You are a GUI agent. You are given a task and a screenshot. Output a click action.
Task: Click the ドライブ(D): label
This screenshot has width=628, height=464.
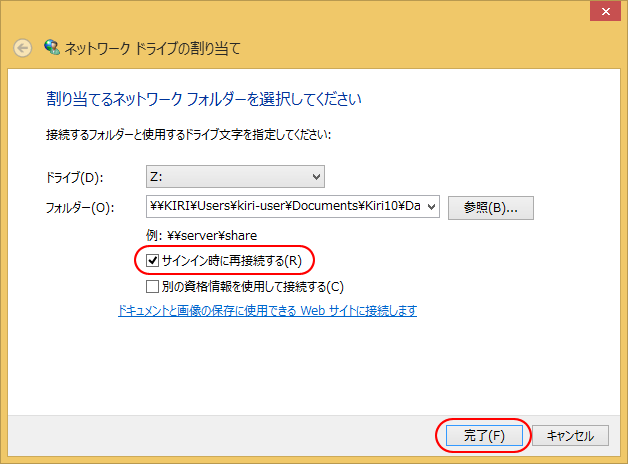coord(74,177)
